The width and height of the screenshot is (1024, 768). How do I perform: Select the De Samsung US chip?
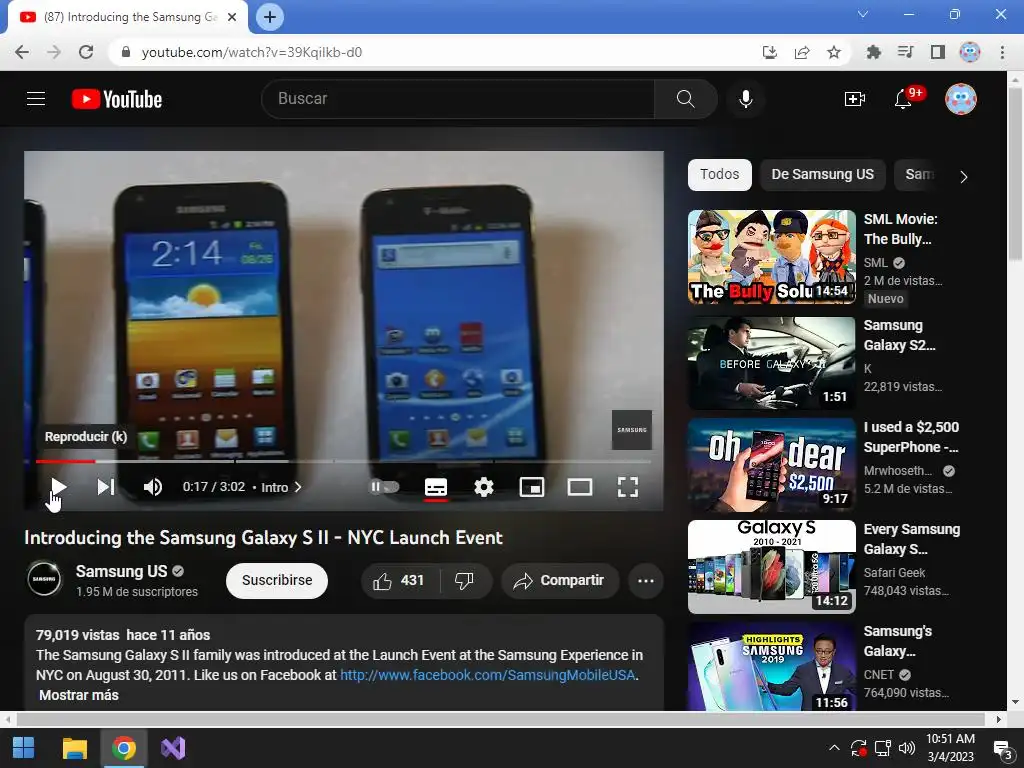click(822, 174)
